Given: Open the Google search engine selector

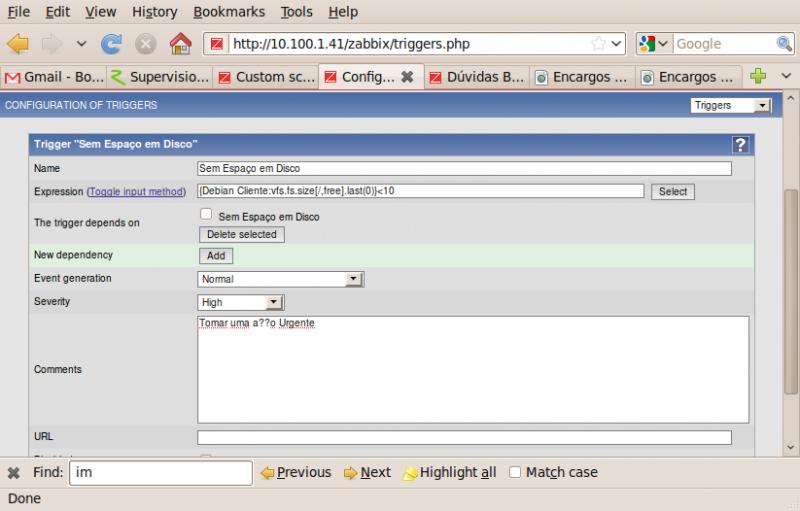Looking at the screenshot, I should point(654,44).
